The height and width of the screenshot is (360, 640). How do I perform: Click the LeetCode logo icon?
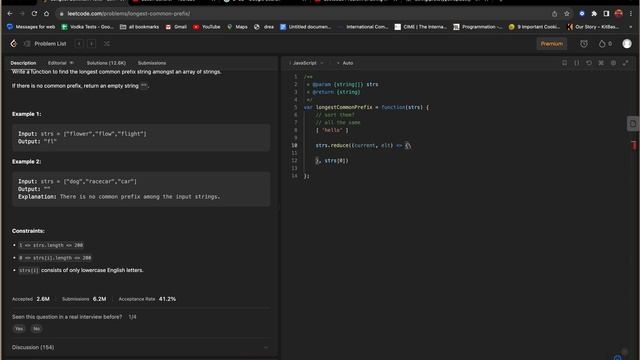pyautogui.click(x=13, y=44)
